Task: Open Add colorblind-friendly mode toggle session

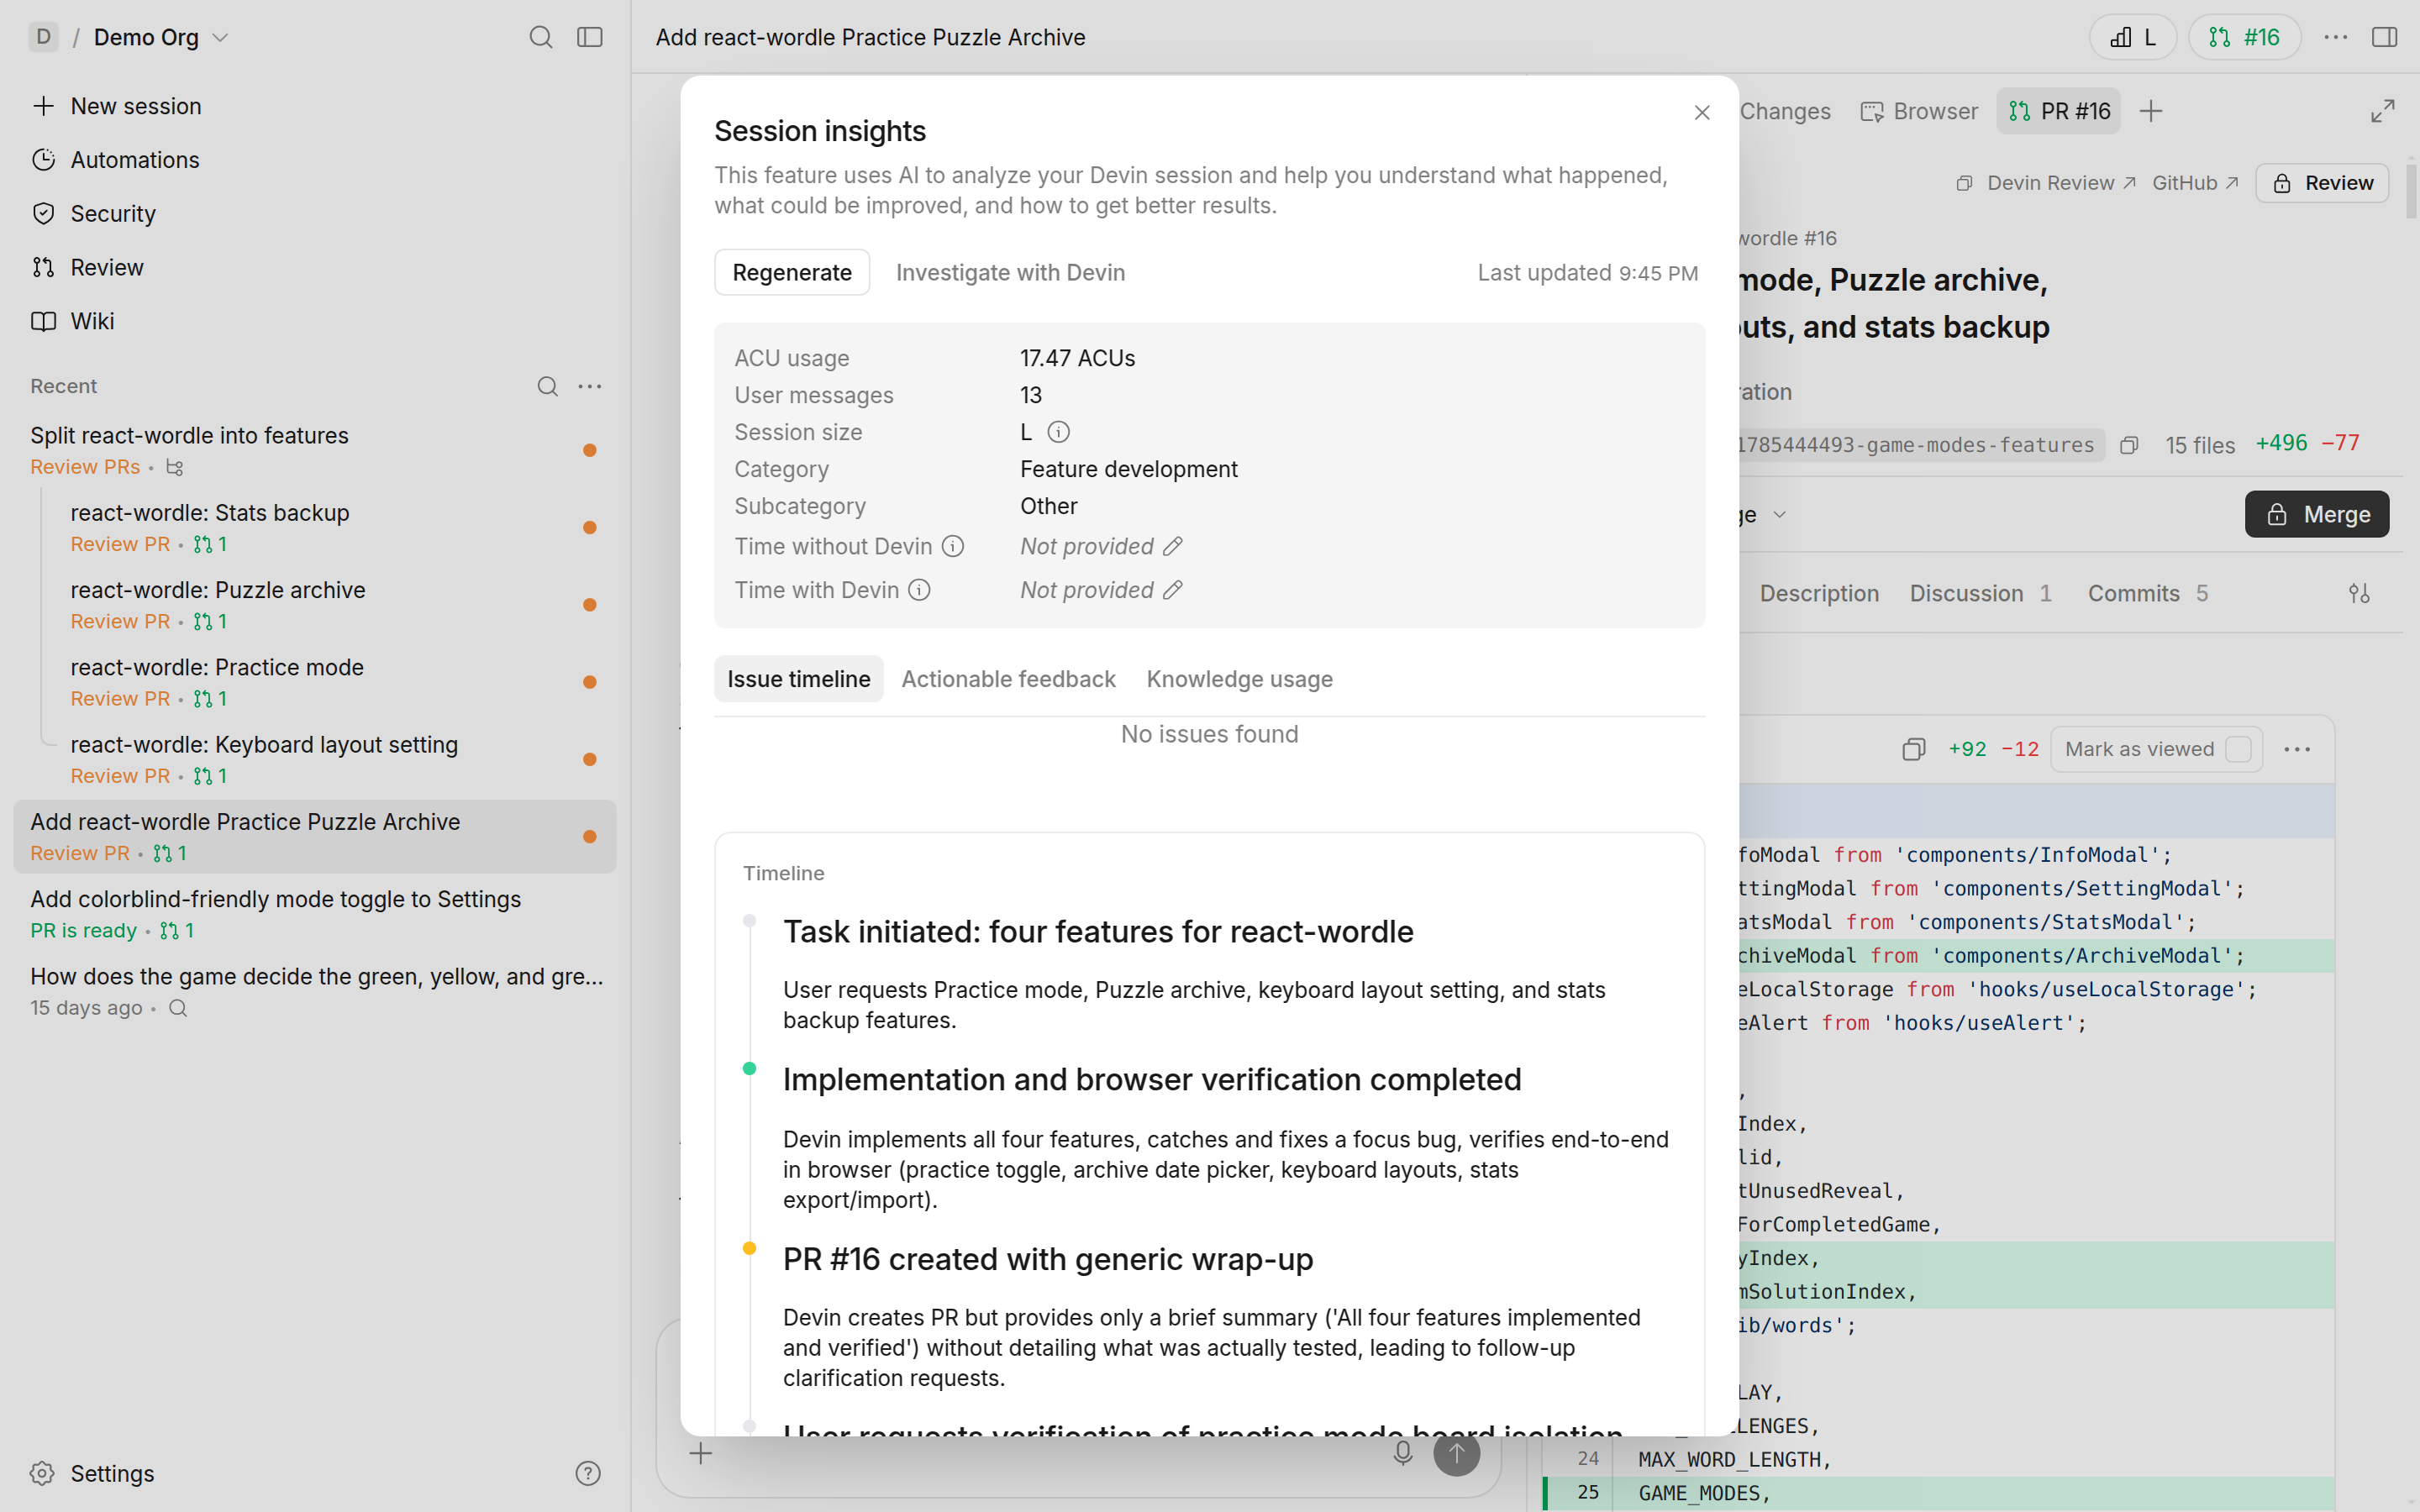Action: 314,914
